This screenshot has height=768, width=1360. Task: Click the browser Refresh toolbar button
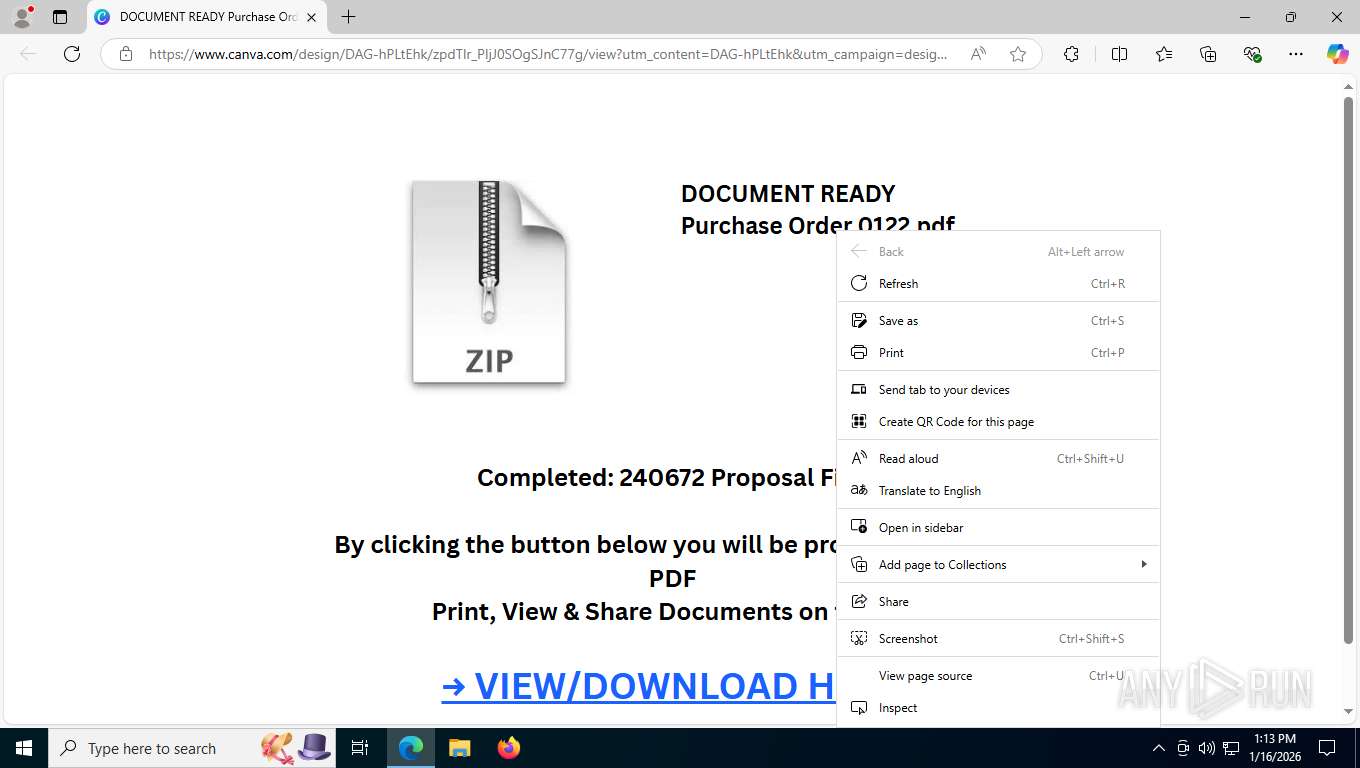pos(72,54)
